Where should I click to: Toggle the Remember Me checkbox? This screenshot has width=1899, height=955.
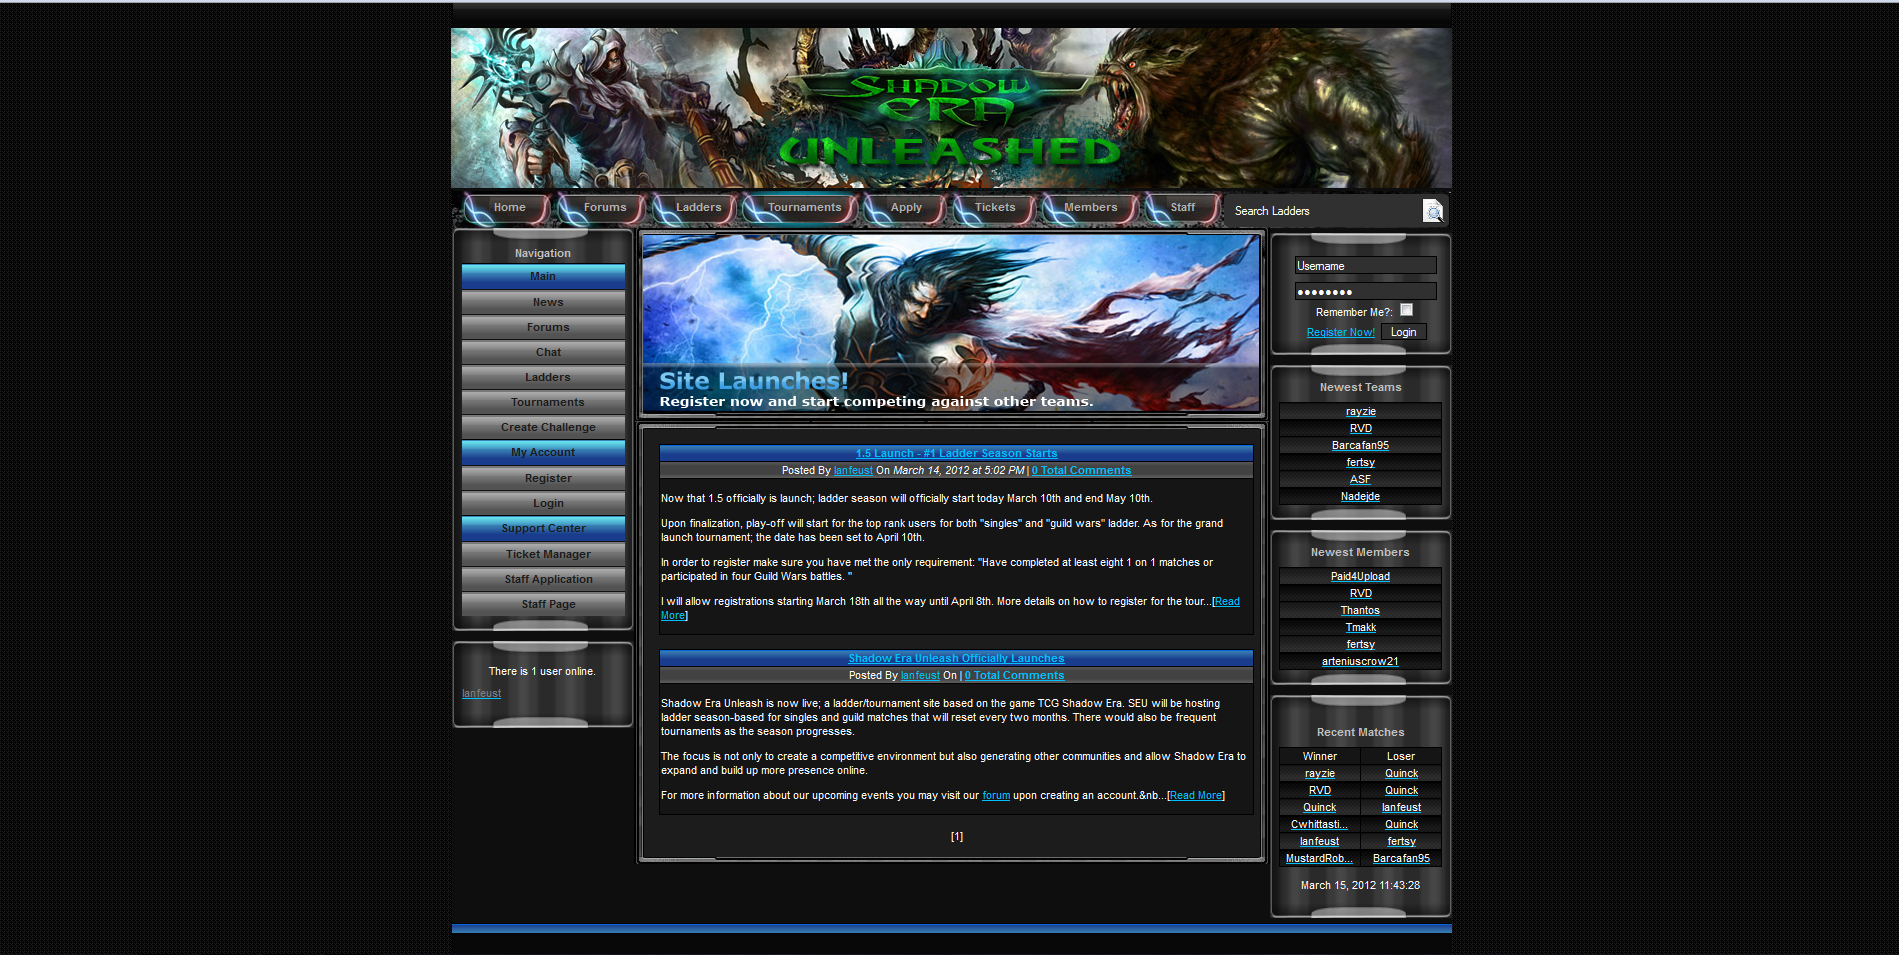pyautogui.click(x=1406, y=310)
